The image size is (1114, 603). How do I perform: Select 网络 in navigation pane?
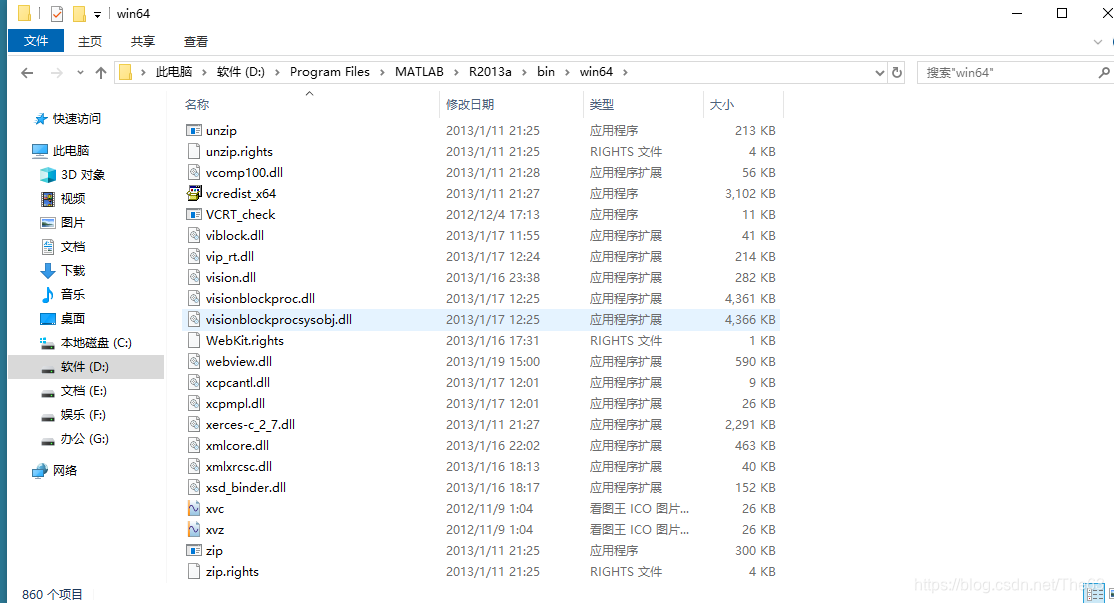point(65,471)
